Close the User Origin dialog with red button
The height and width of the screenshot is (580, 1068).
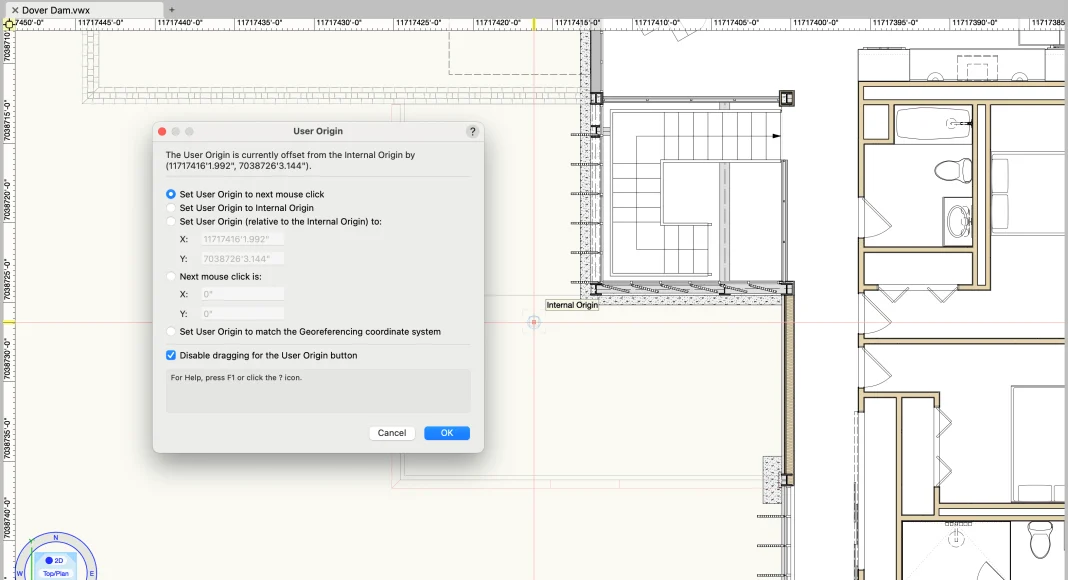(x=161, y=131)
